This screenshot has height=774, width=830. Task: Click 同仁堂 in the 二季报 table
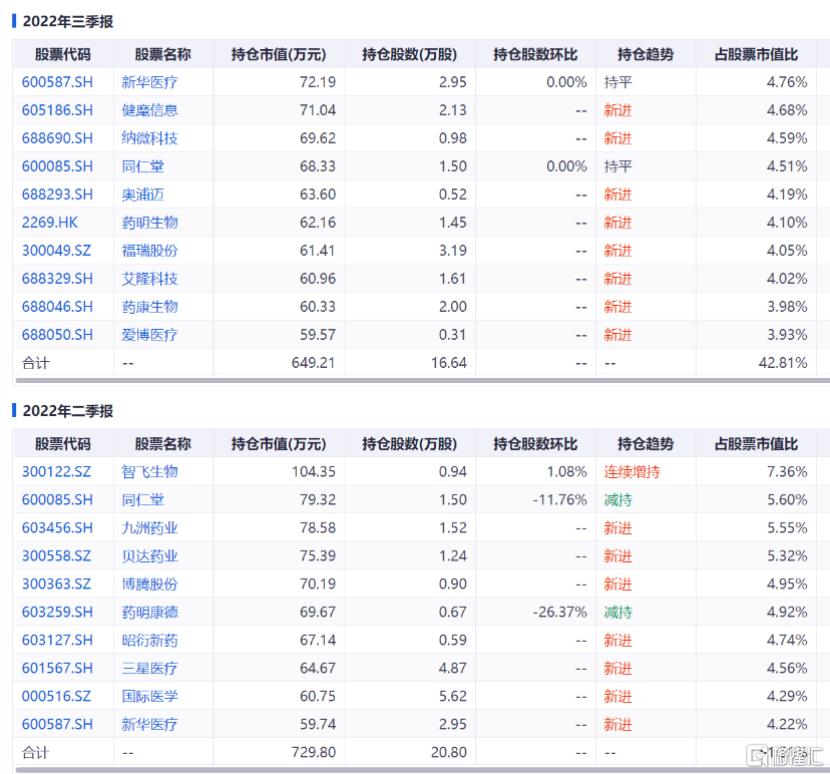[143, 500]
